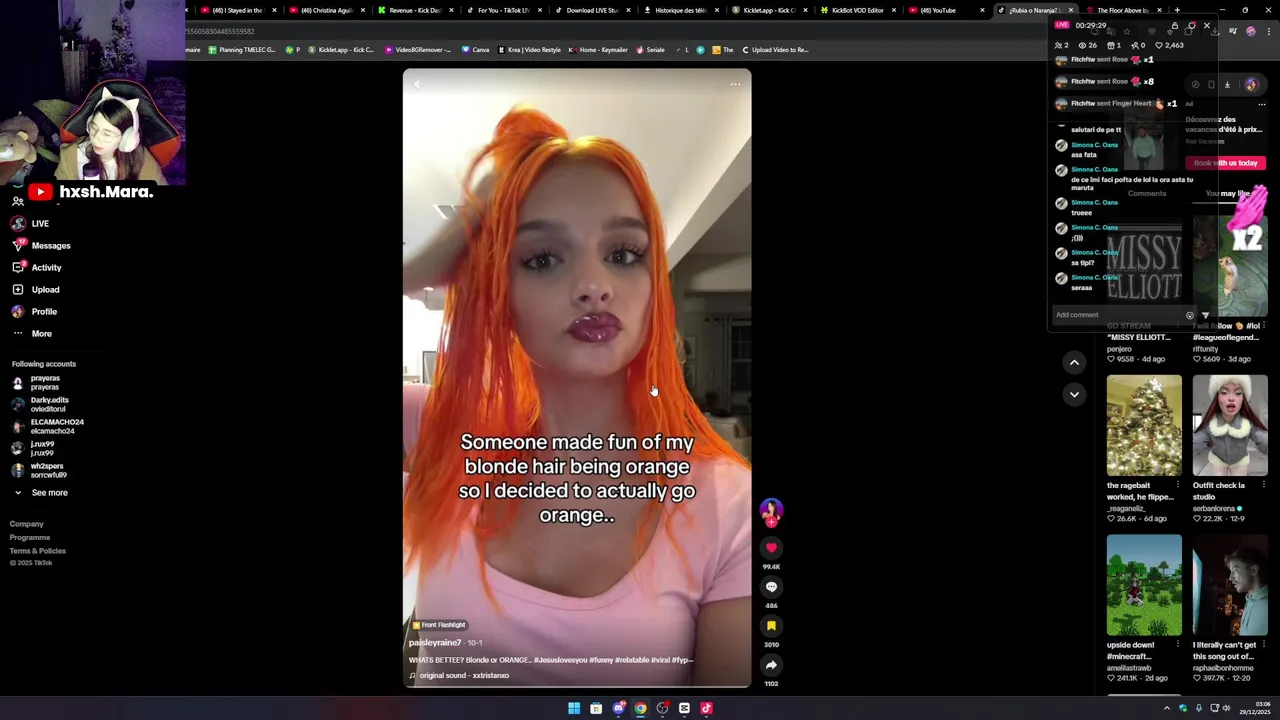Open the Outfit check la studio thumbnail
This screenshot has height=720, width=1280.
click(1230, 425)
